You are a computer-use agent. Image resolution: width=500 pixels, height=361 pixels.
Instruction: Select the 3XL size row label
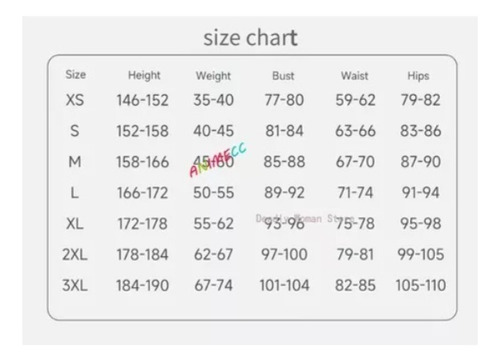click(75, 286)
